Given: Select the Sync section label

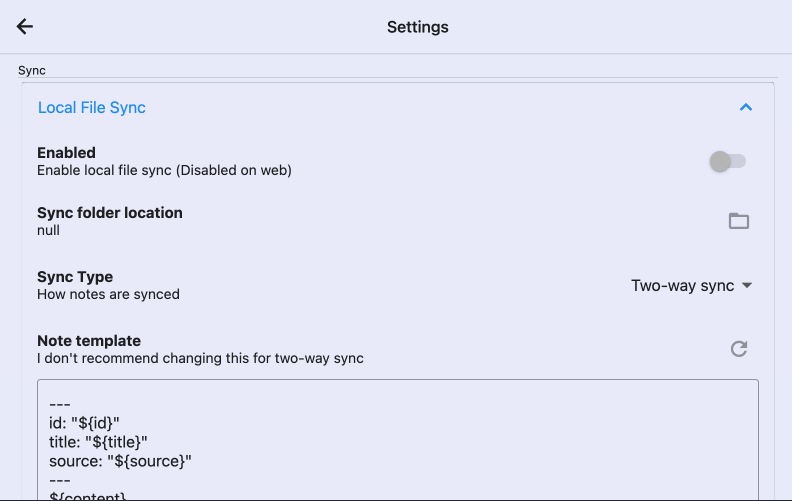Looking at the screenshot, I should (x=32, y=71).
